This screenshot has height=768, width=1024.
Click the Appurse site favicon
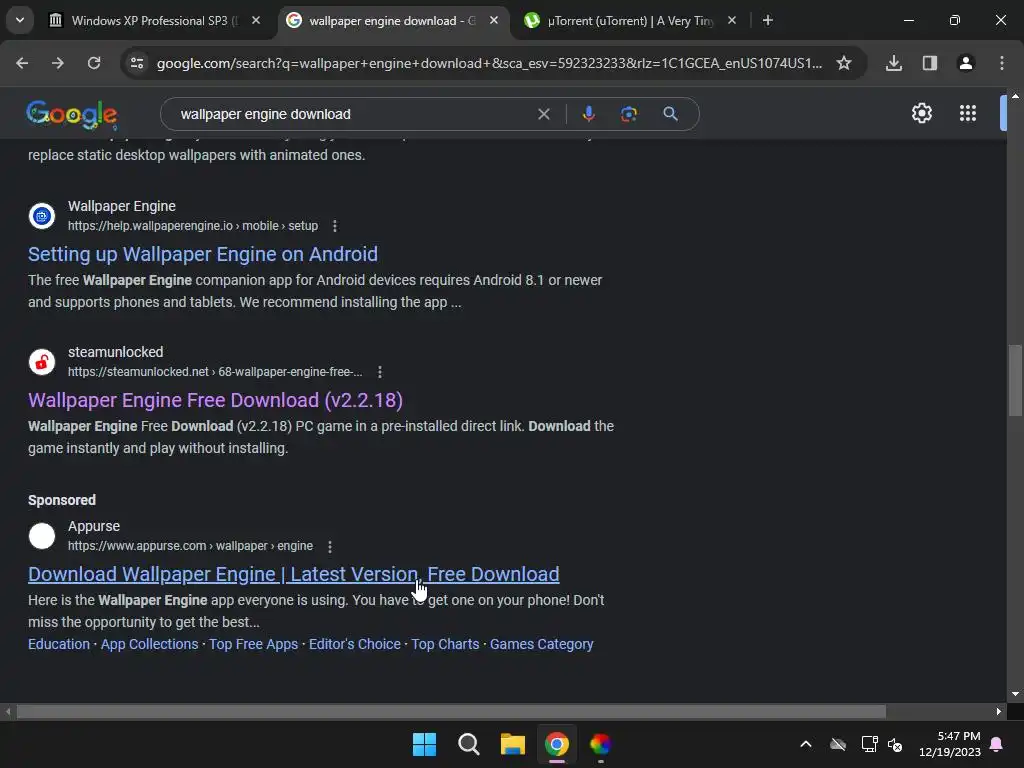[x=42, y=536]
